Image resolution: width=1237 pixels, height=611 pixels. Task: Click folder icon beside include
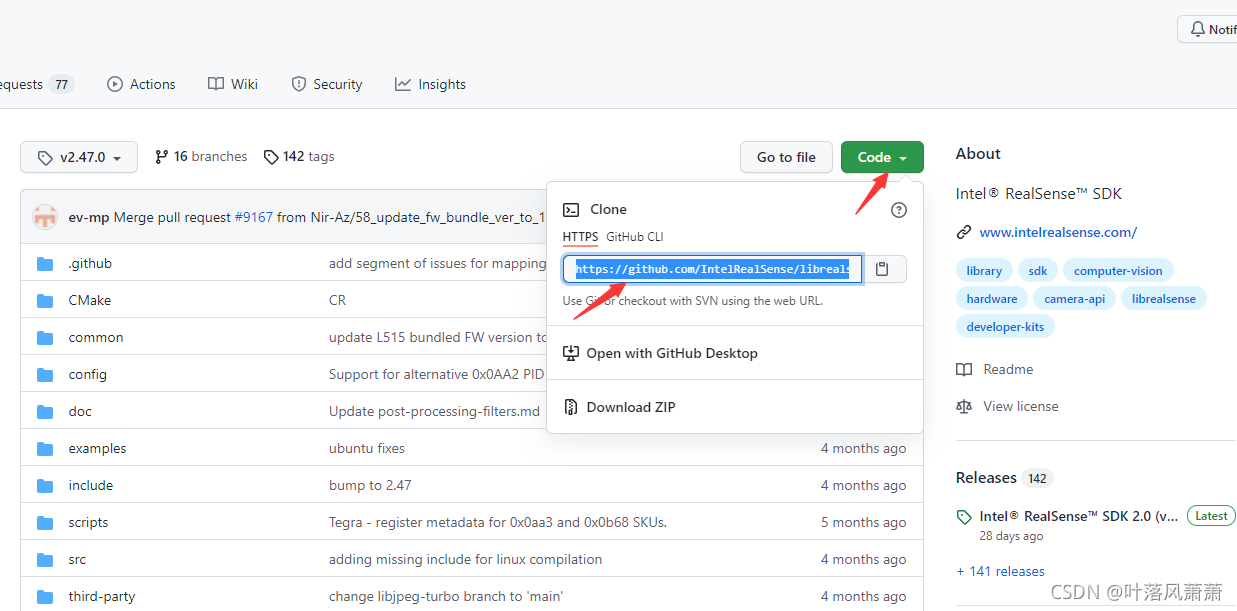pyautogui.click(x=45, y=485)
